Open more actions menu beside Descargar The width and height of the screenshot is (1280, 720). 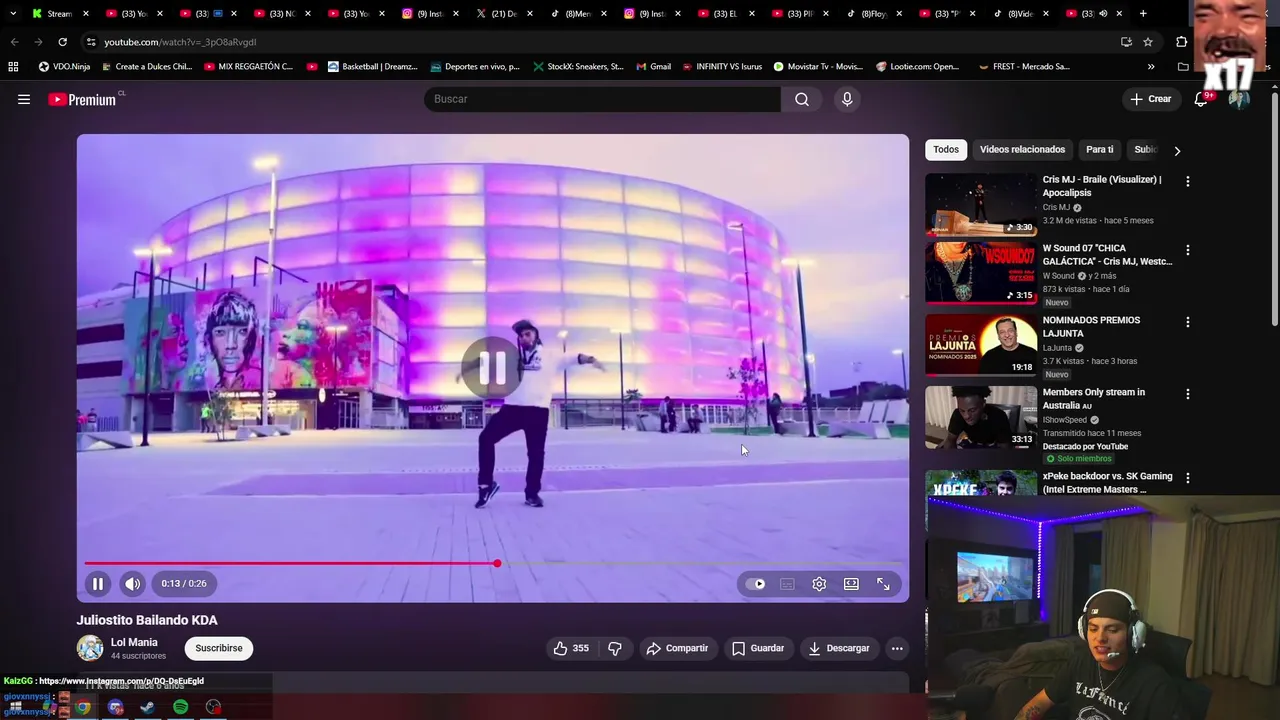coord(897,648)
